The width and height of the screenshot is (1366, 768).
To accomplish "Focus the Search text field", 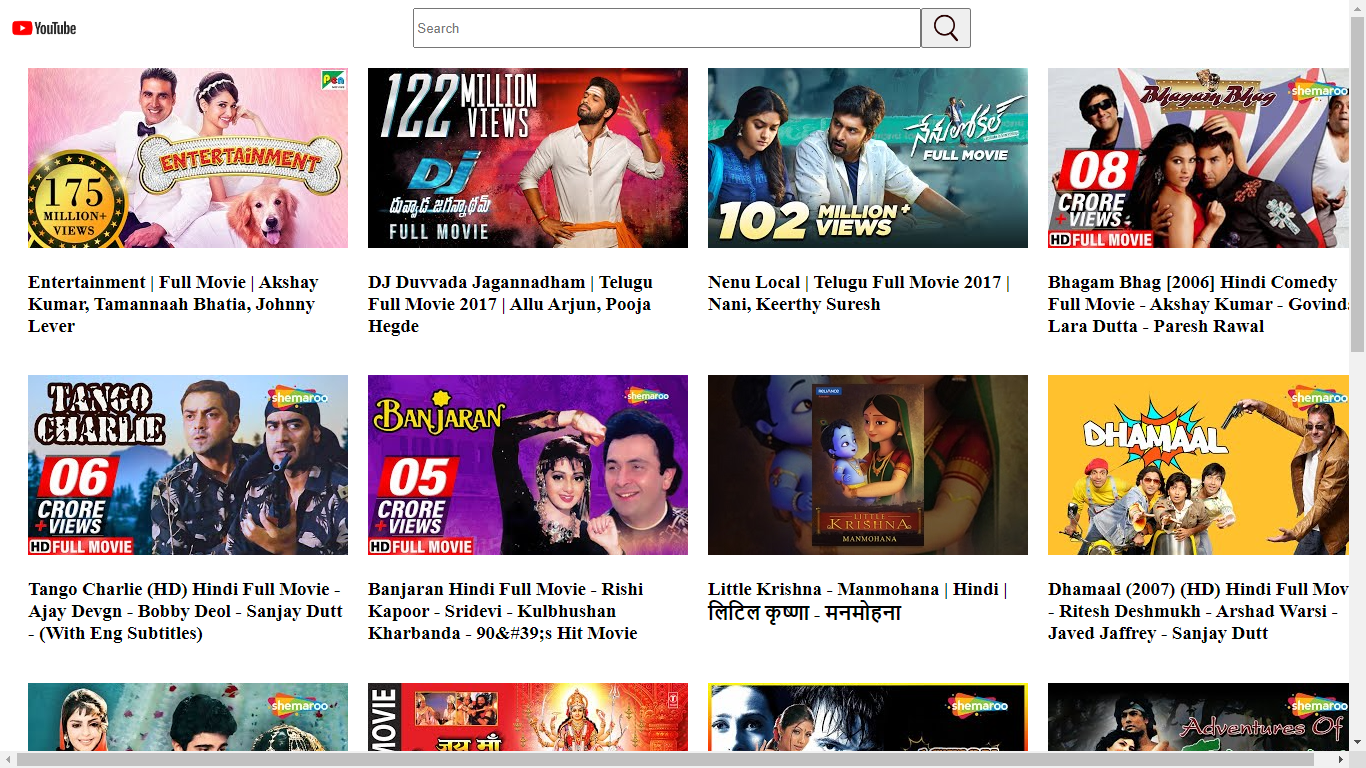I will pos(666,28).
